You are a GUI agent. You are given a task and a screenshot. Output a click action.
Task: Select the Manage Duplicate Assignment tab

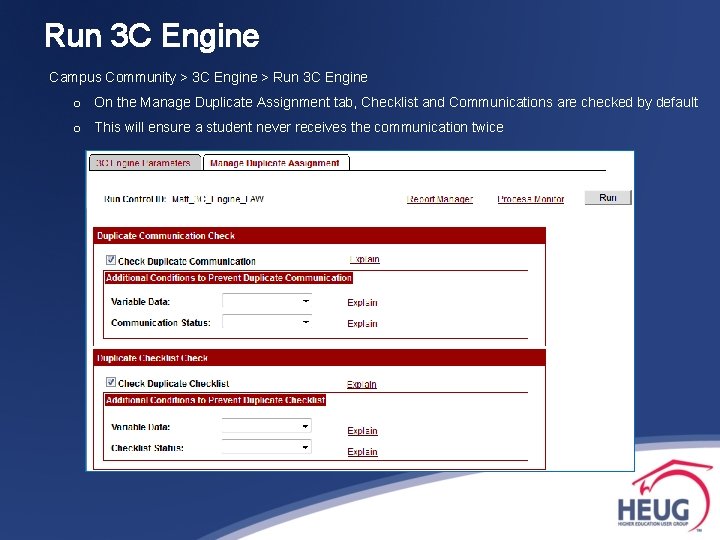coord(276,163)
